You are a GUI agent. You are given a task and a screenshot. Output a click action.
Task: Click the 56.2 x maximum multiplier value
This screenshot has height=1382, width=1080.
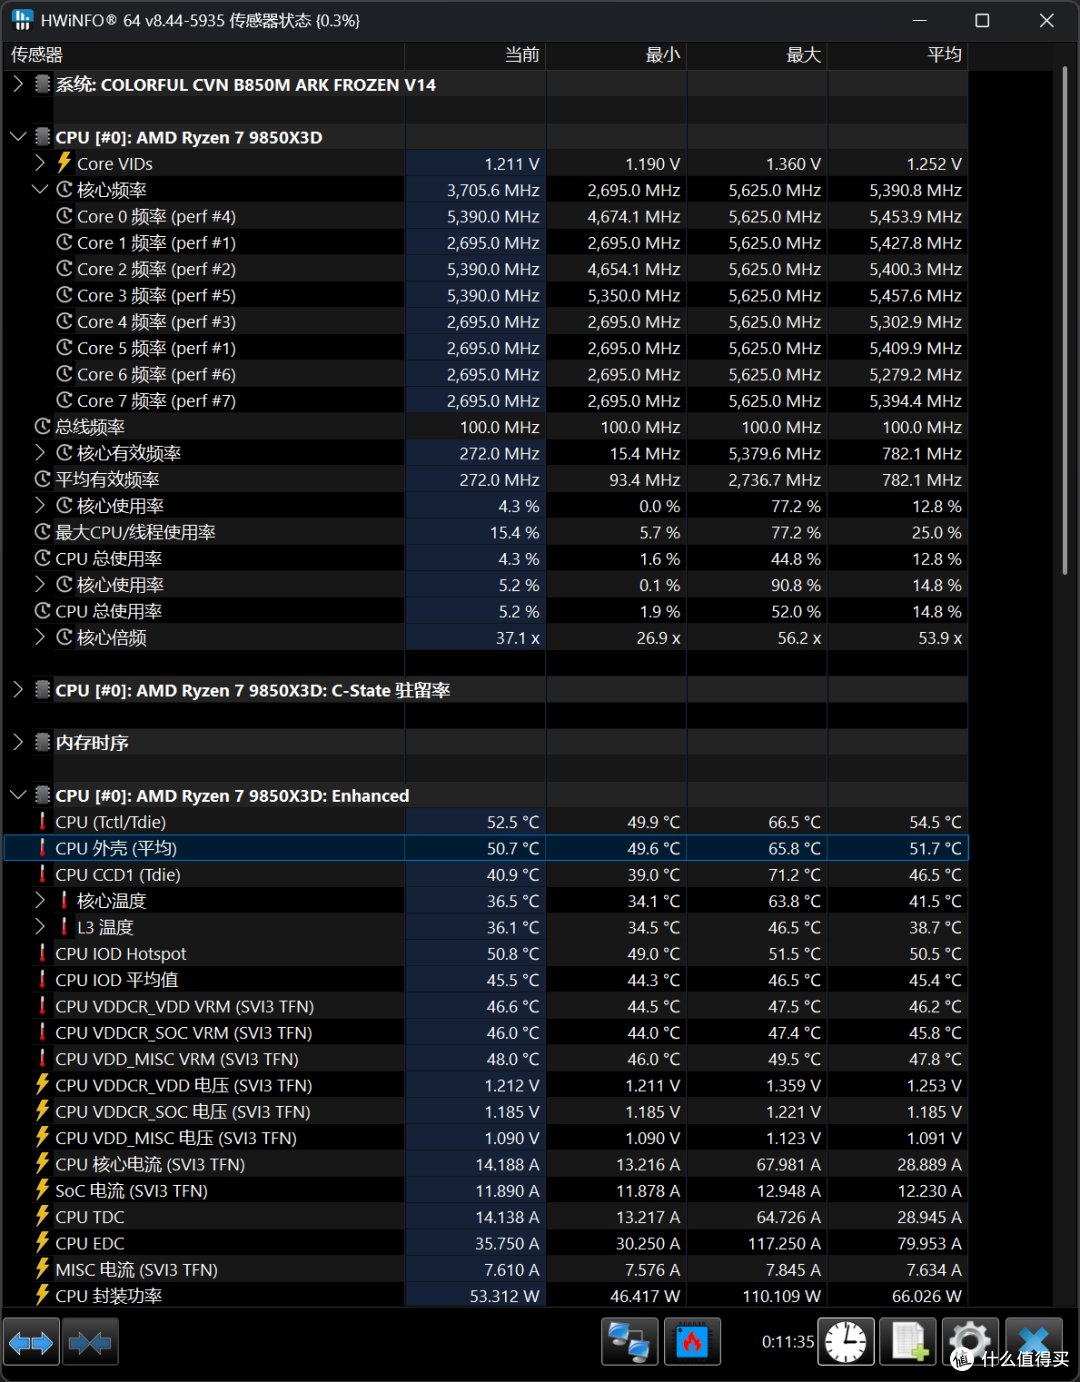pos(800,637)
